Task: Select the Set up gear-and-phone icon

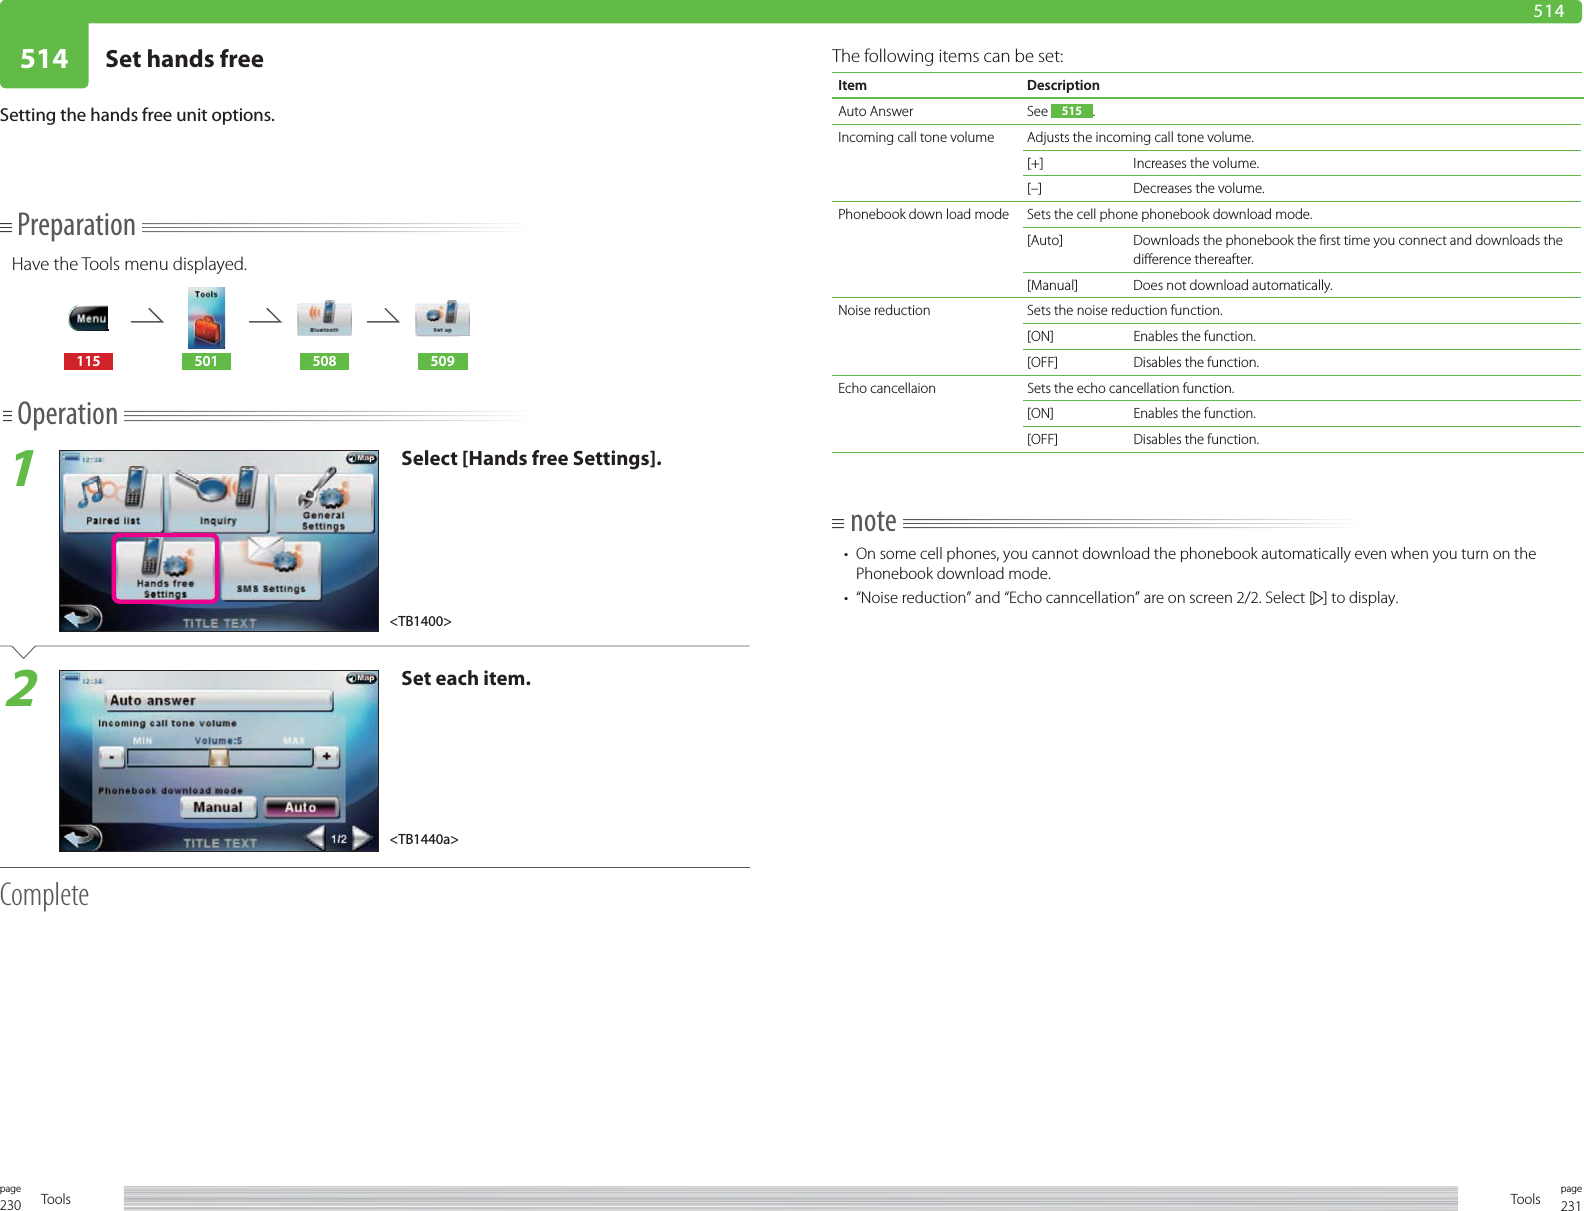Action: coord(442,318)
